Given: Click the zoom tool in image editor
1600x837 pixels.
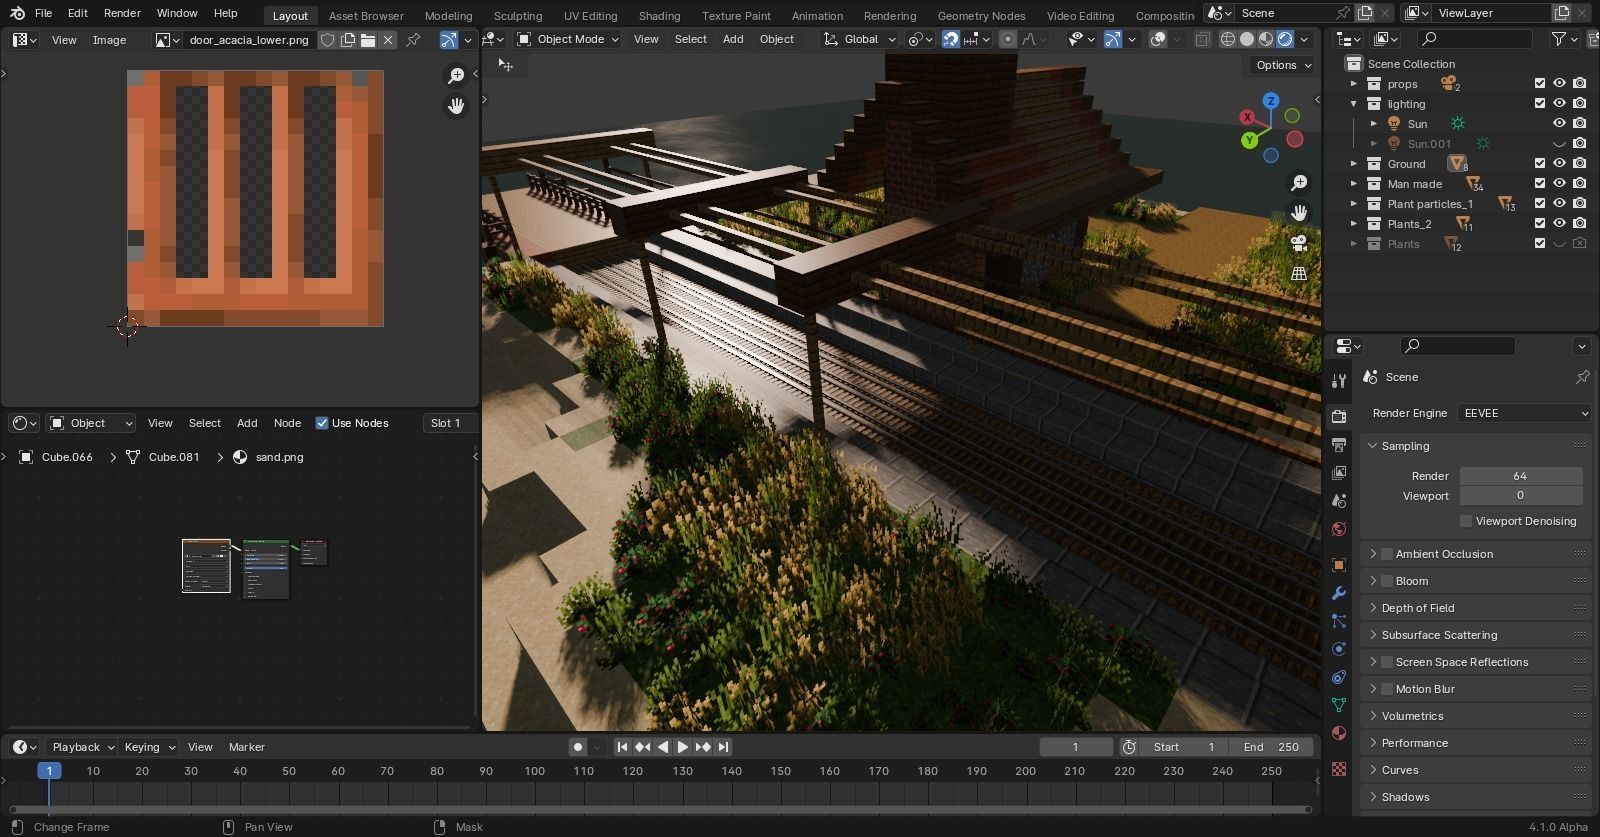Looking at the screenshot, I should click(456, 76).
